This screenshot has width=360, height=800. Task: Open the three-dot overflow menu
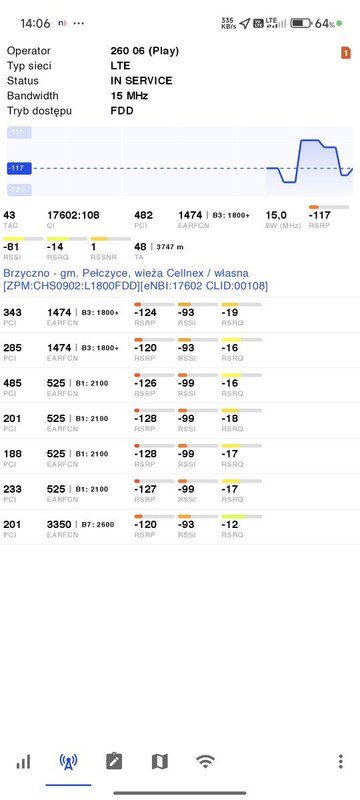(341, 762)
